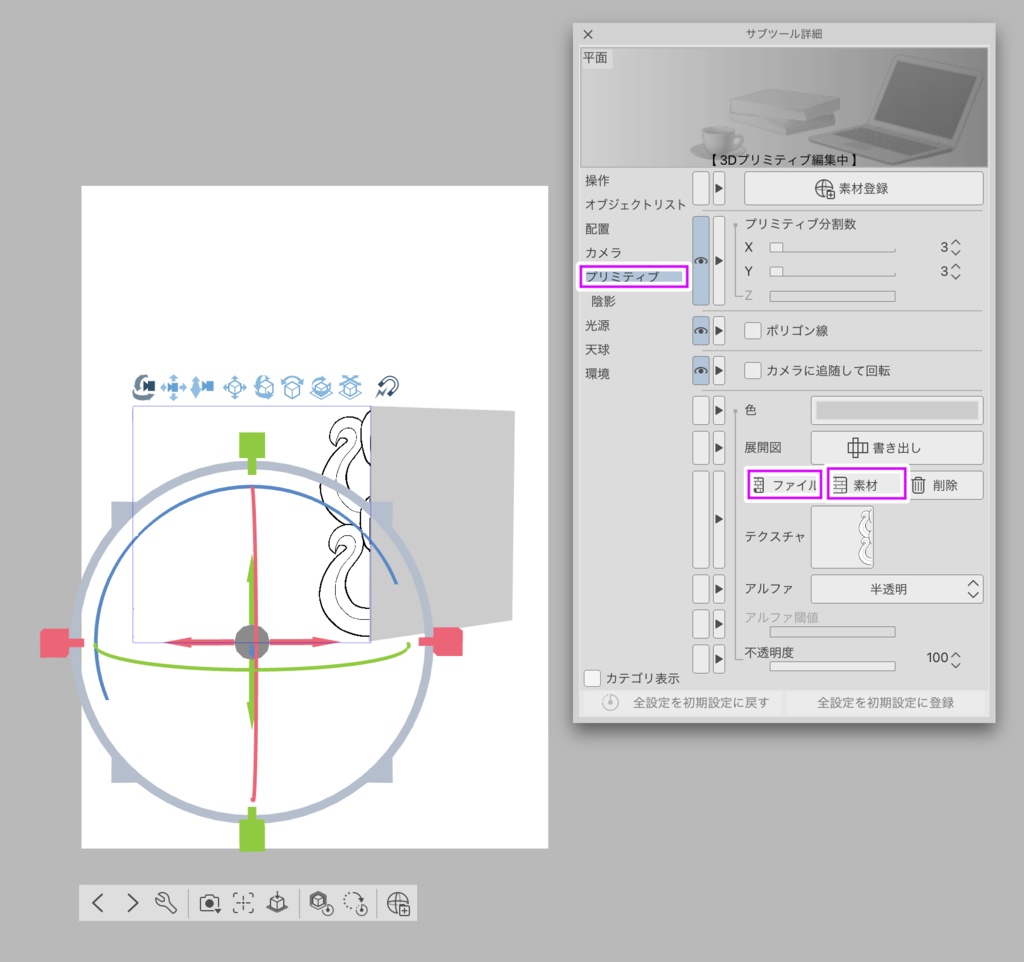Switch to the 光源 category
The width and height of the screenshot is (1024, 962).
click(597, 324)
